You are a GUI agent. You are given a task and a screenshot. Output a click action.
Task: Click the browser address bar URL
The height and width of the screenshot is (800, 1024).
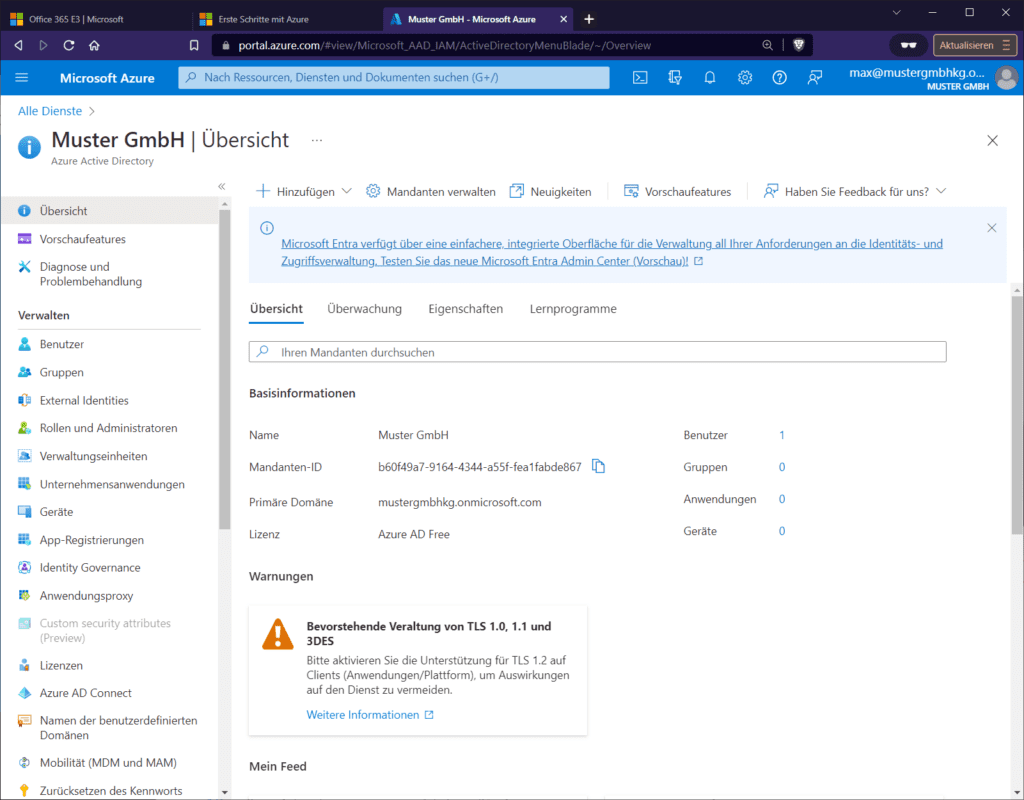pos(444,45)
